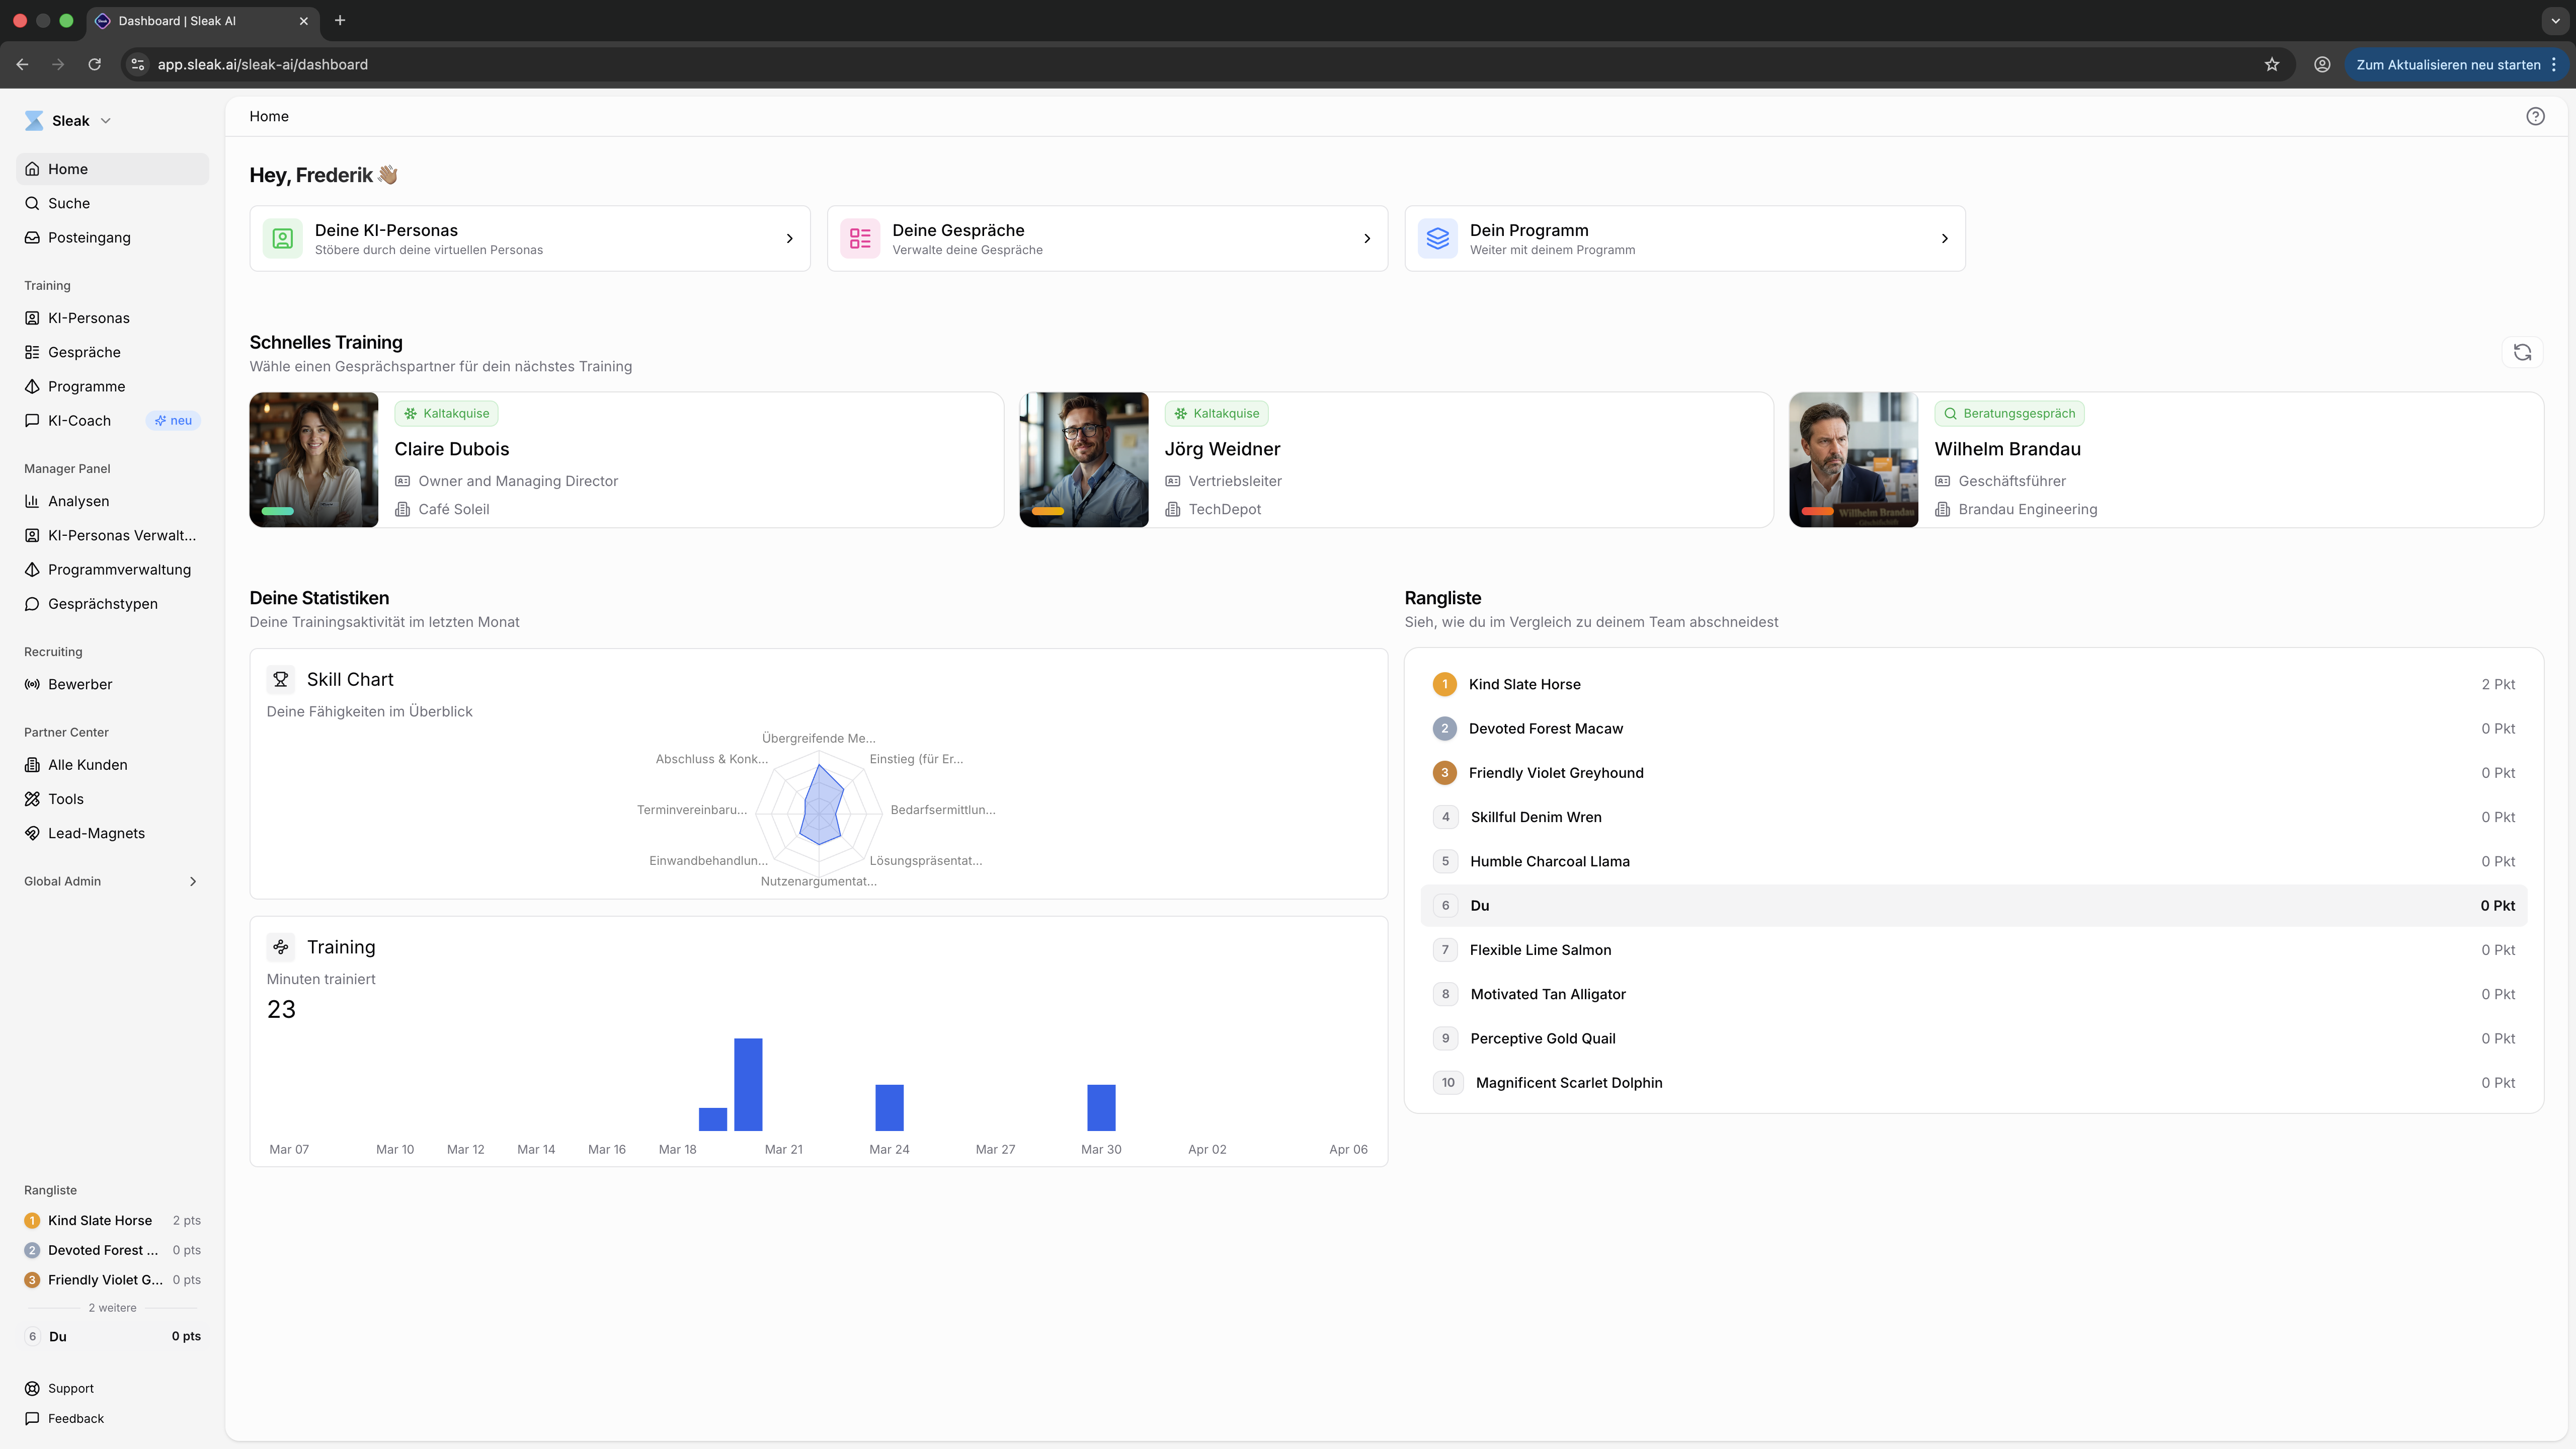
Task: Select Claire Dubois persona photo
Action: click(x=314, y=460)
